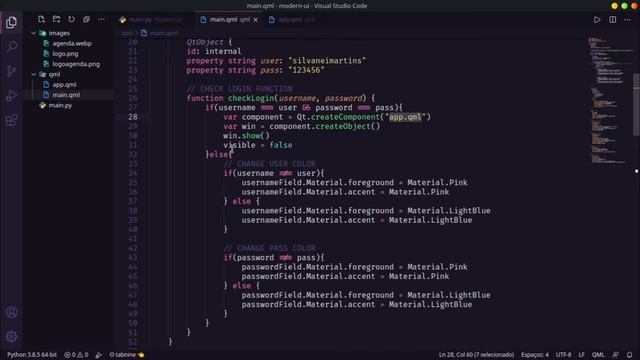The width and height of the screenshot is (640, 360).
Task: Click createObject on line 29
Action: pyautogui.click(x=343, y=126)
